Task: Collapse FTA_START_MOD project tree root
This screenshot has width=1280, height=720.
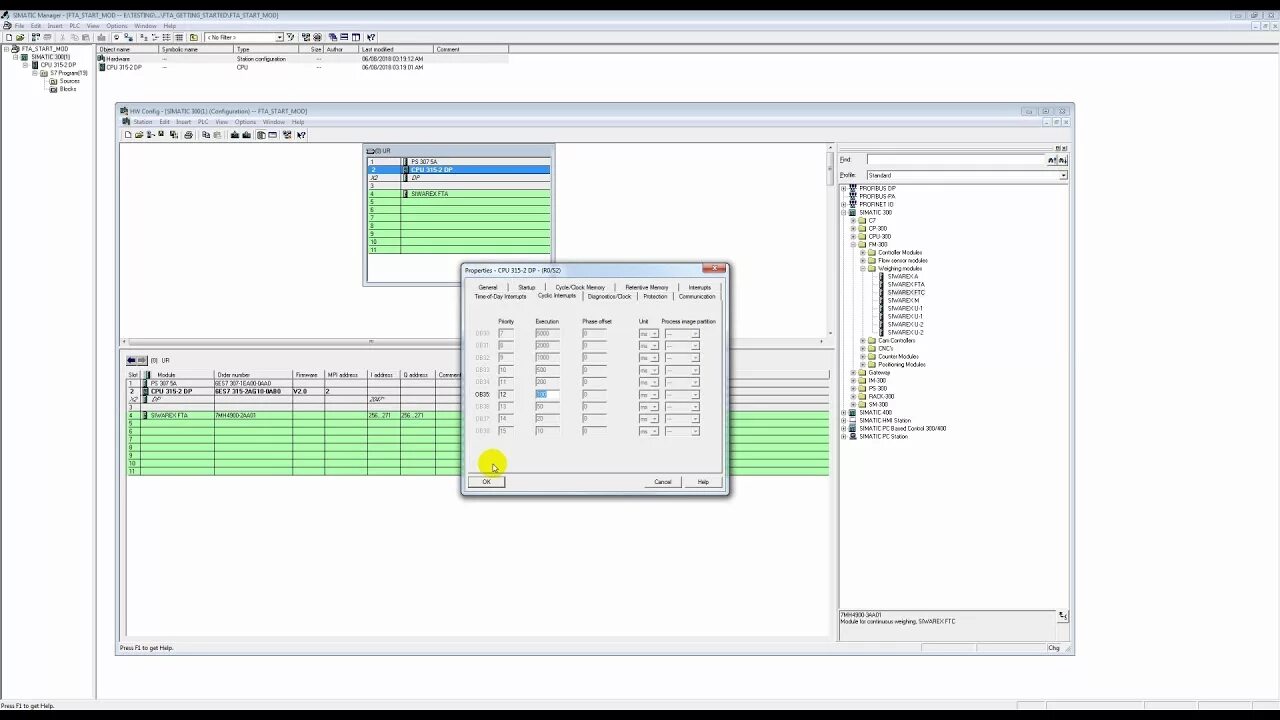Action: tap(6, 49)
